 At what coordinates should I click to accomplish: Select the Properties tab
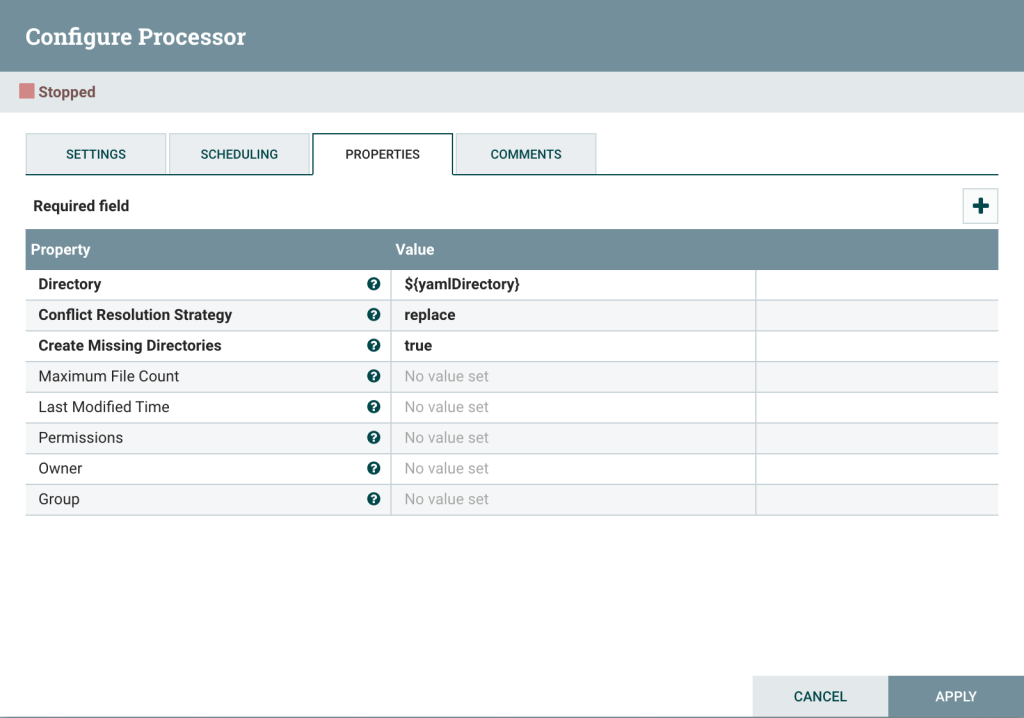(x=382, y=154)
